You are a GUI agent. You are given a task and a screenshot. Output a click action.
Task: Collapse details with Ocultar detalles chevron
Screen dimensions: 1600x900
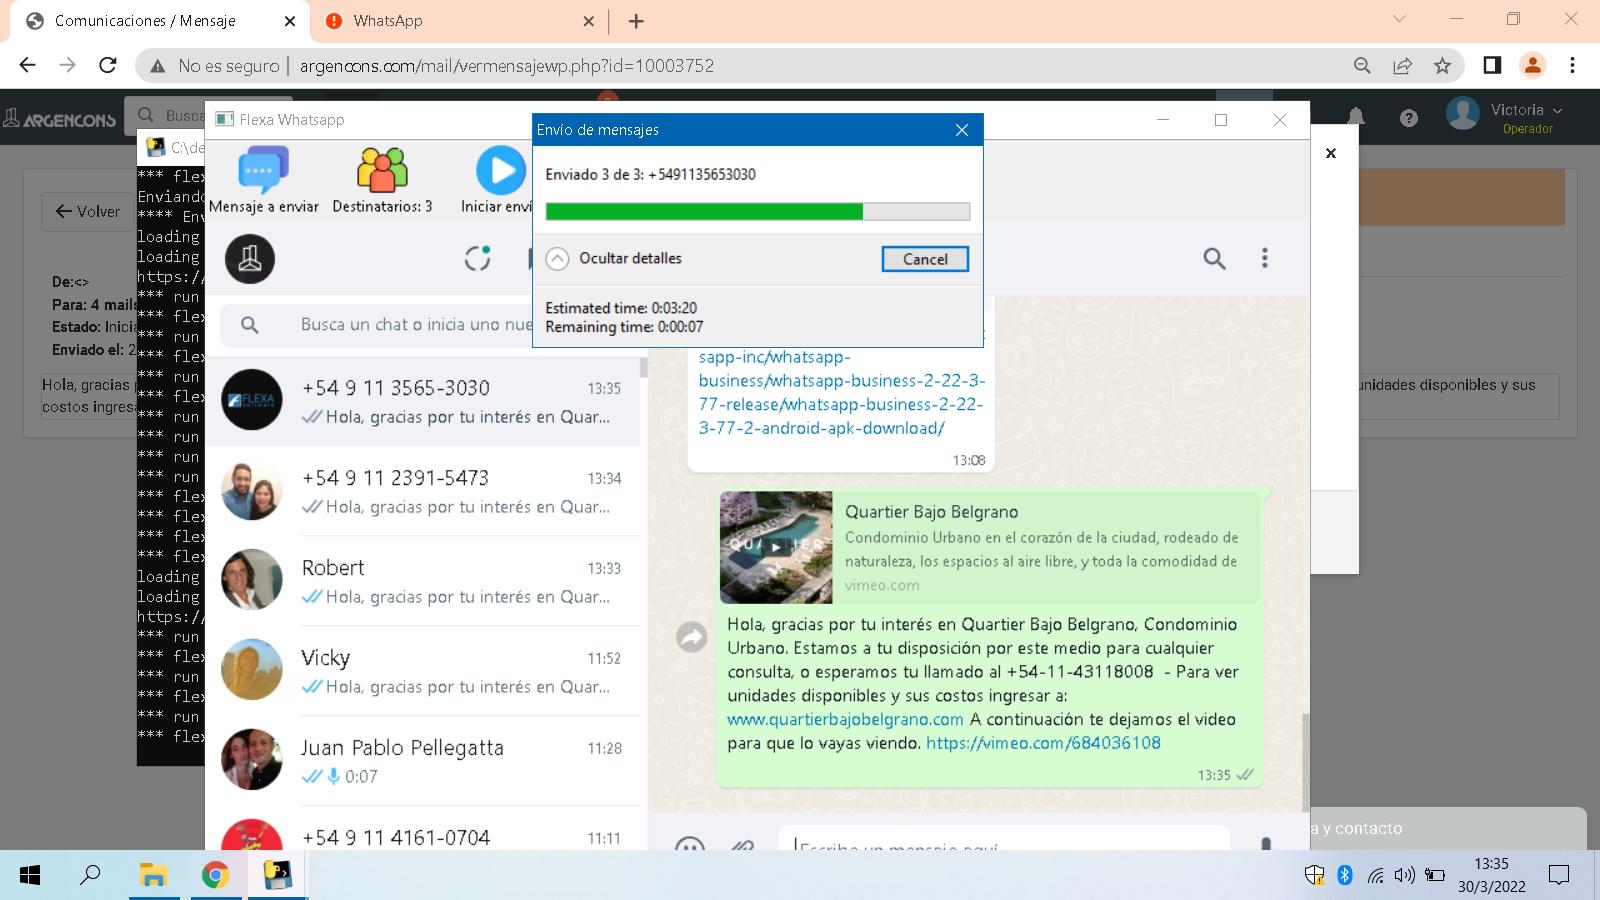[x=557, y=259]
